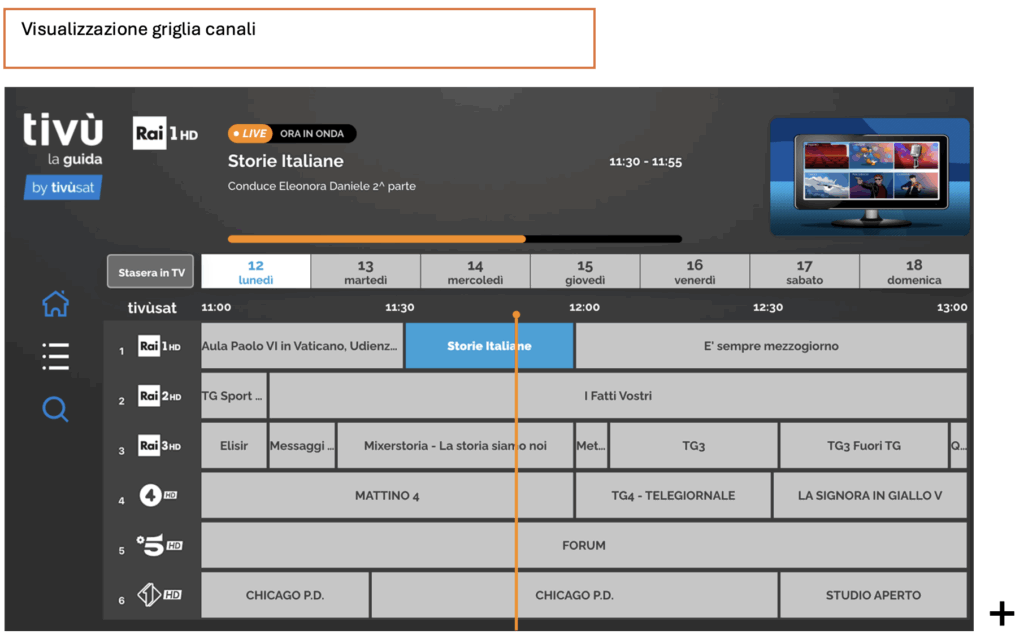Select the Rai 2 HD channel logo

coord(159,396)
